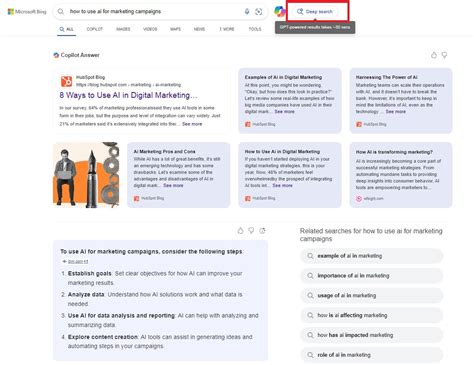Image resolution: width=474 pixels, height=365 pixels.
Task: Open 'Examples of AI in Digital Marketing' card
Action: [x=290, y=101]
